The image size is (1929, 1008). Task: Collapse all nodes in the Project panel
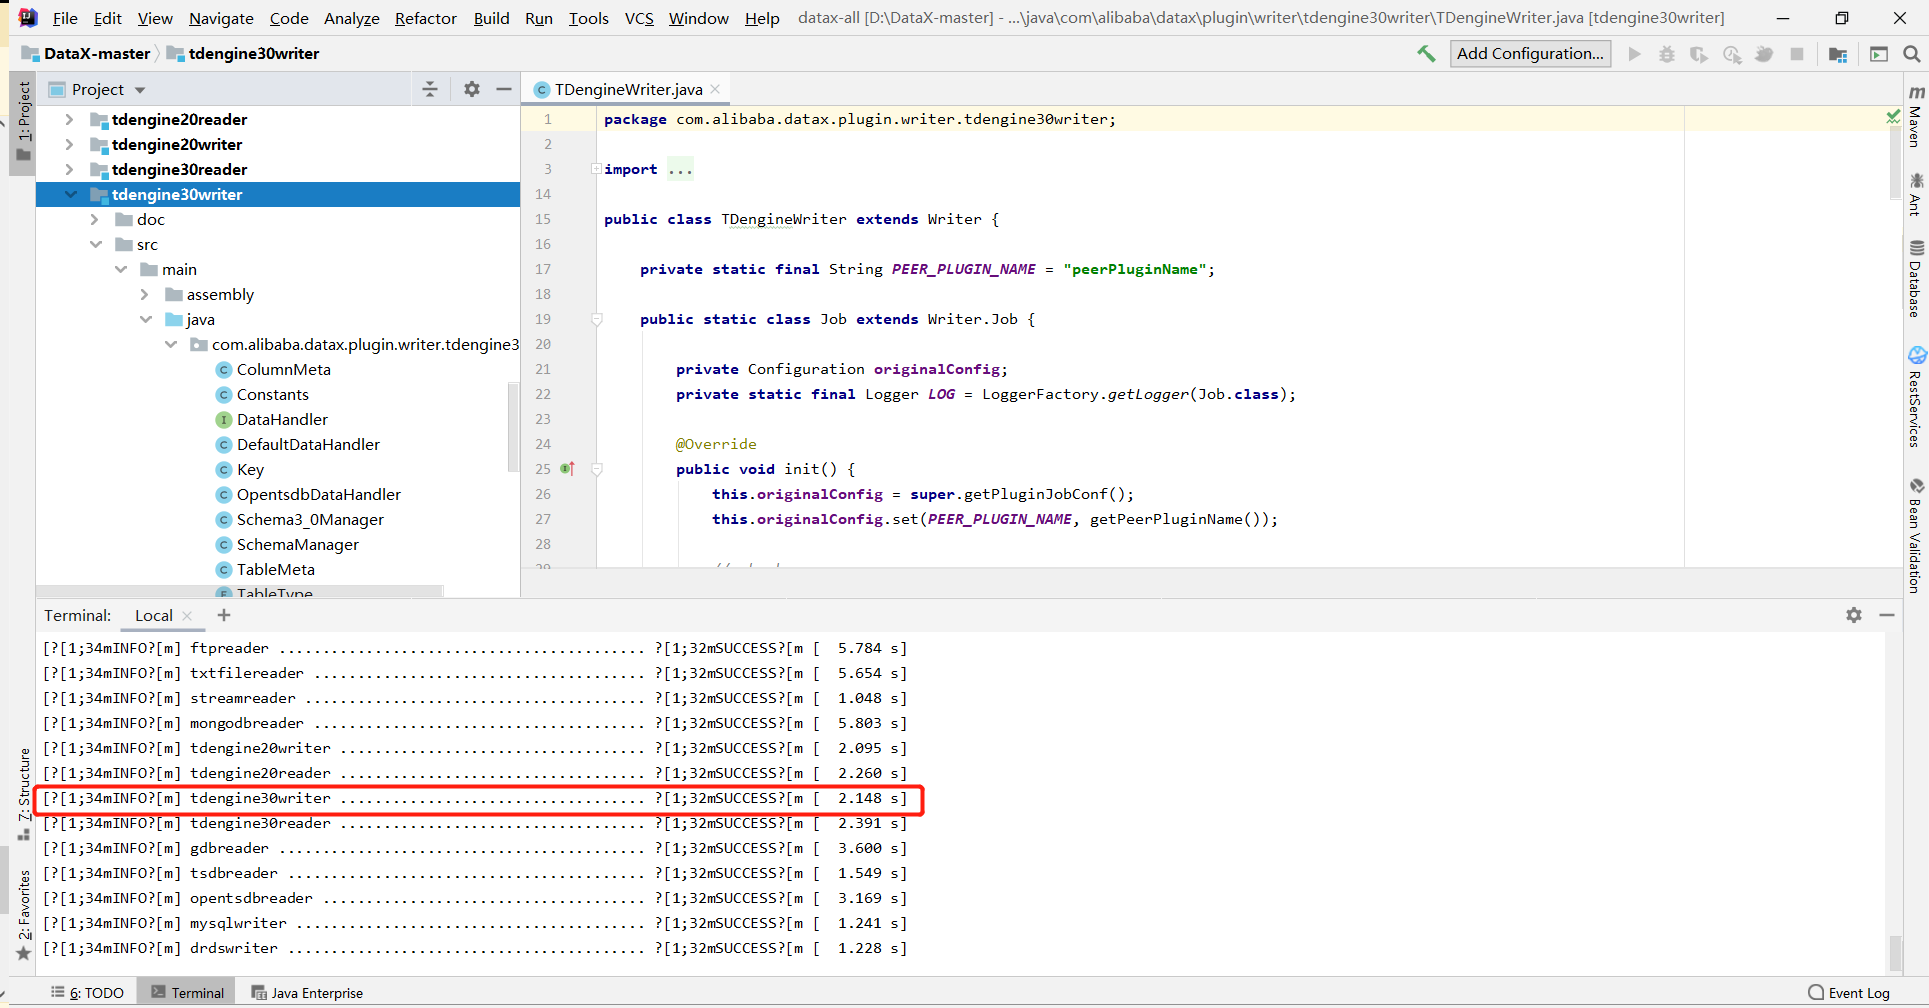pos(430,88)
